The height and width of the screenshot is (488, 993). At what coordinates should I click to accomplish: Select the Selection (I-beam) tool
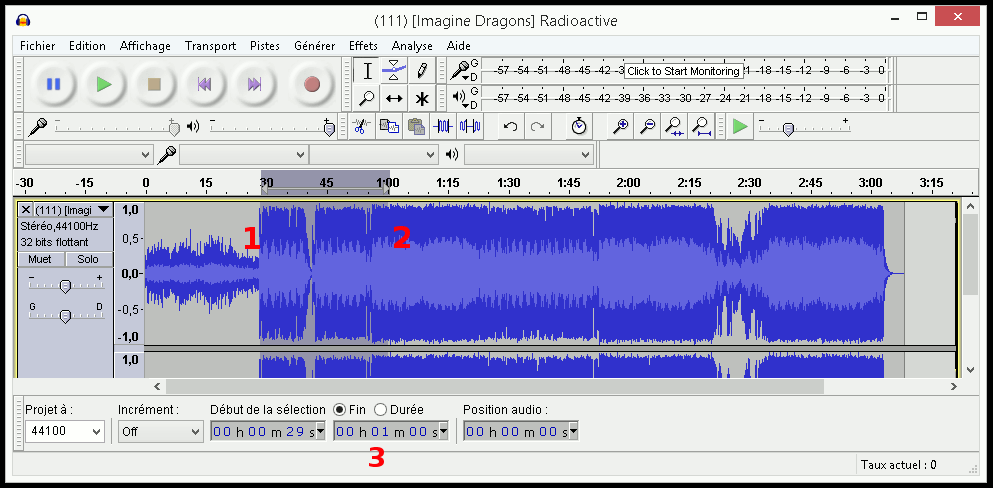tap(367, 71)
